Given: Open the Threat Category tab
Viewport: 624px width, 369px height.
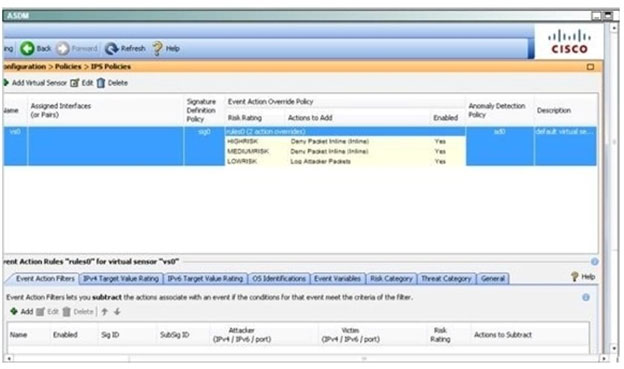Looking at the screenshot, I should point(446,279).
